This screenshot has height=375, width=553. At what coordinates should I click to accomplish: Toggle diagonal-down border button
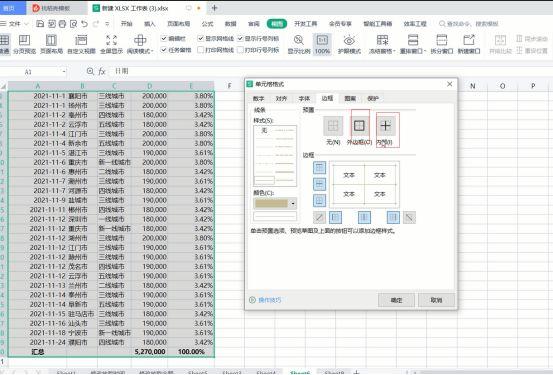[409, 217]
